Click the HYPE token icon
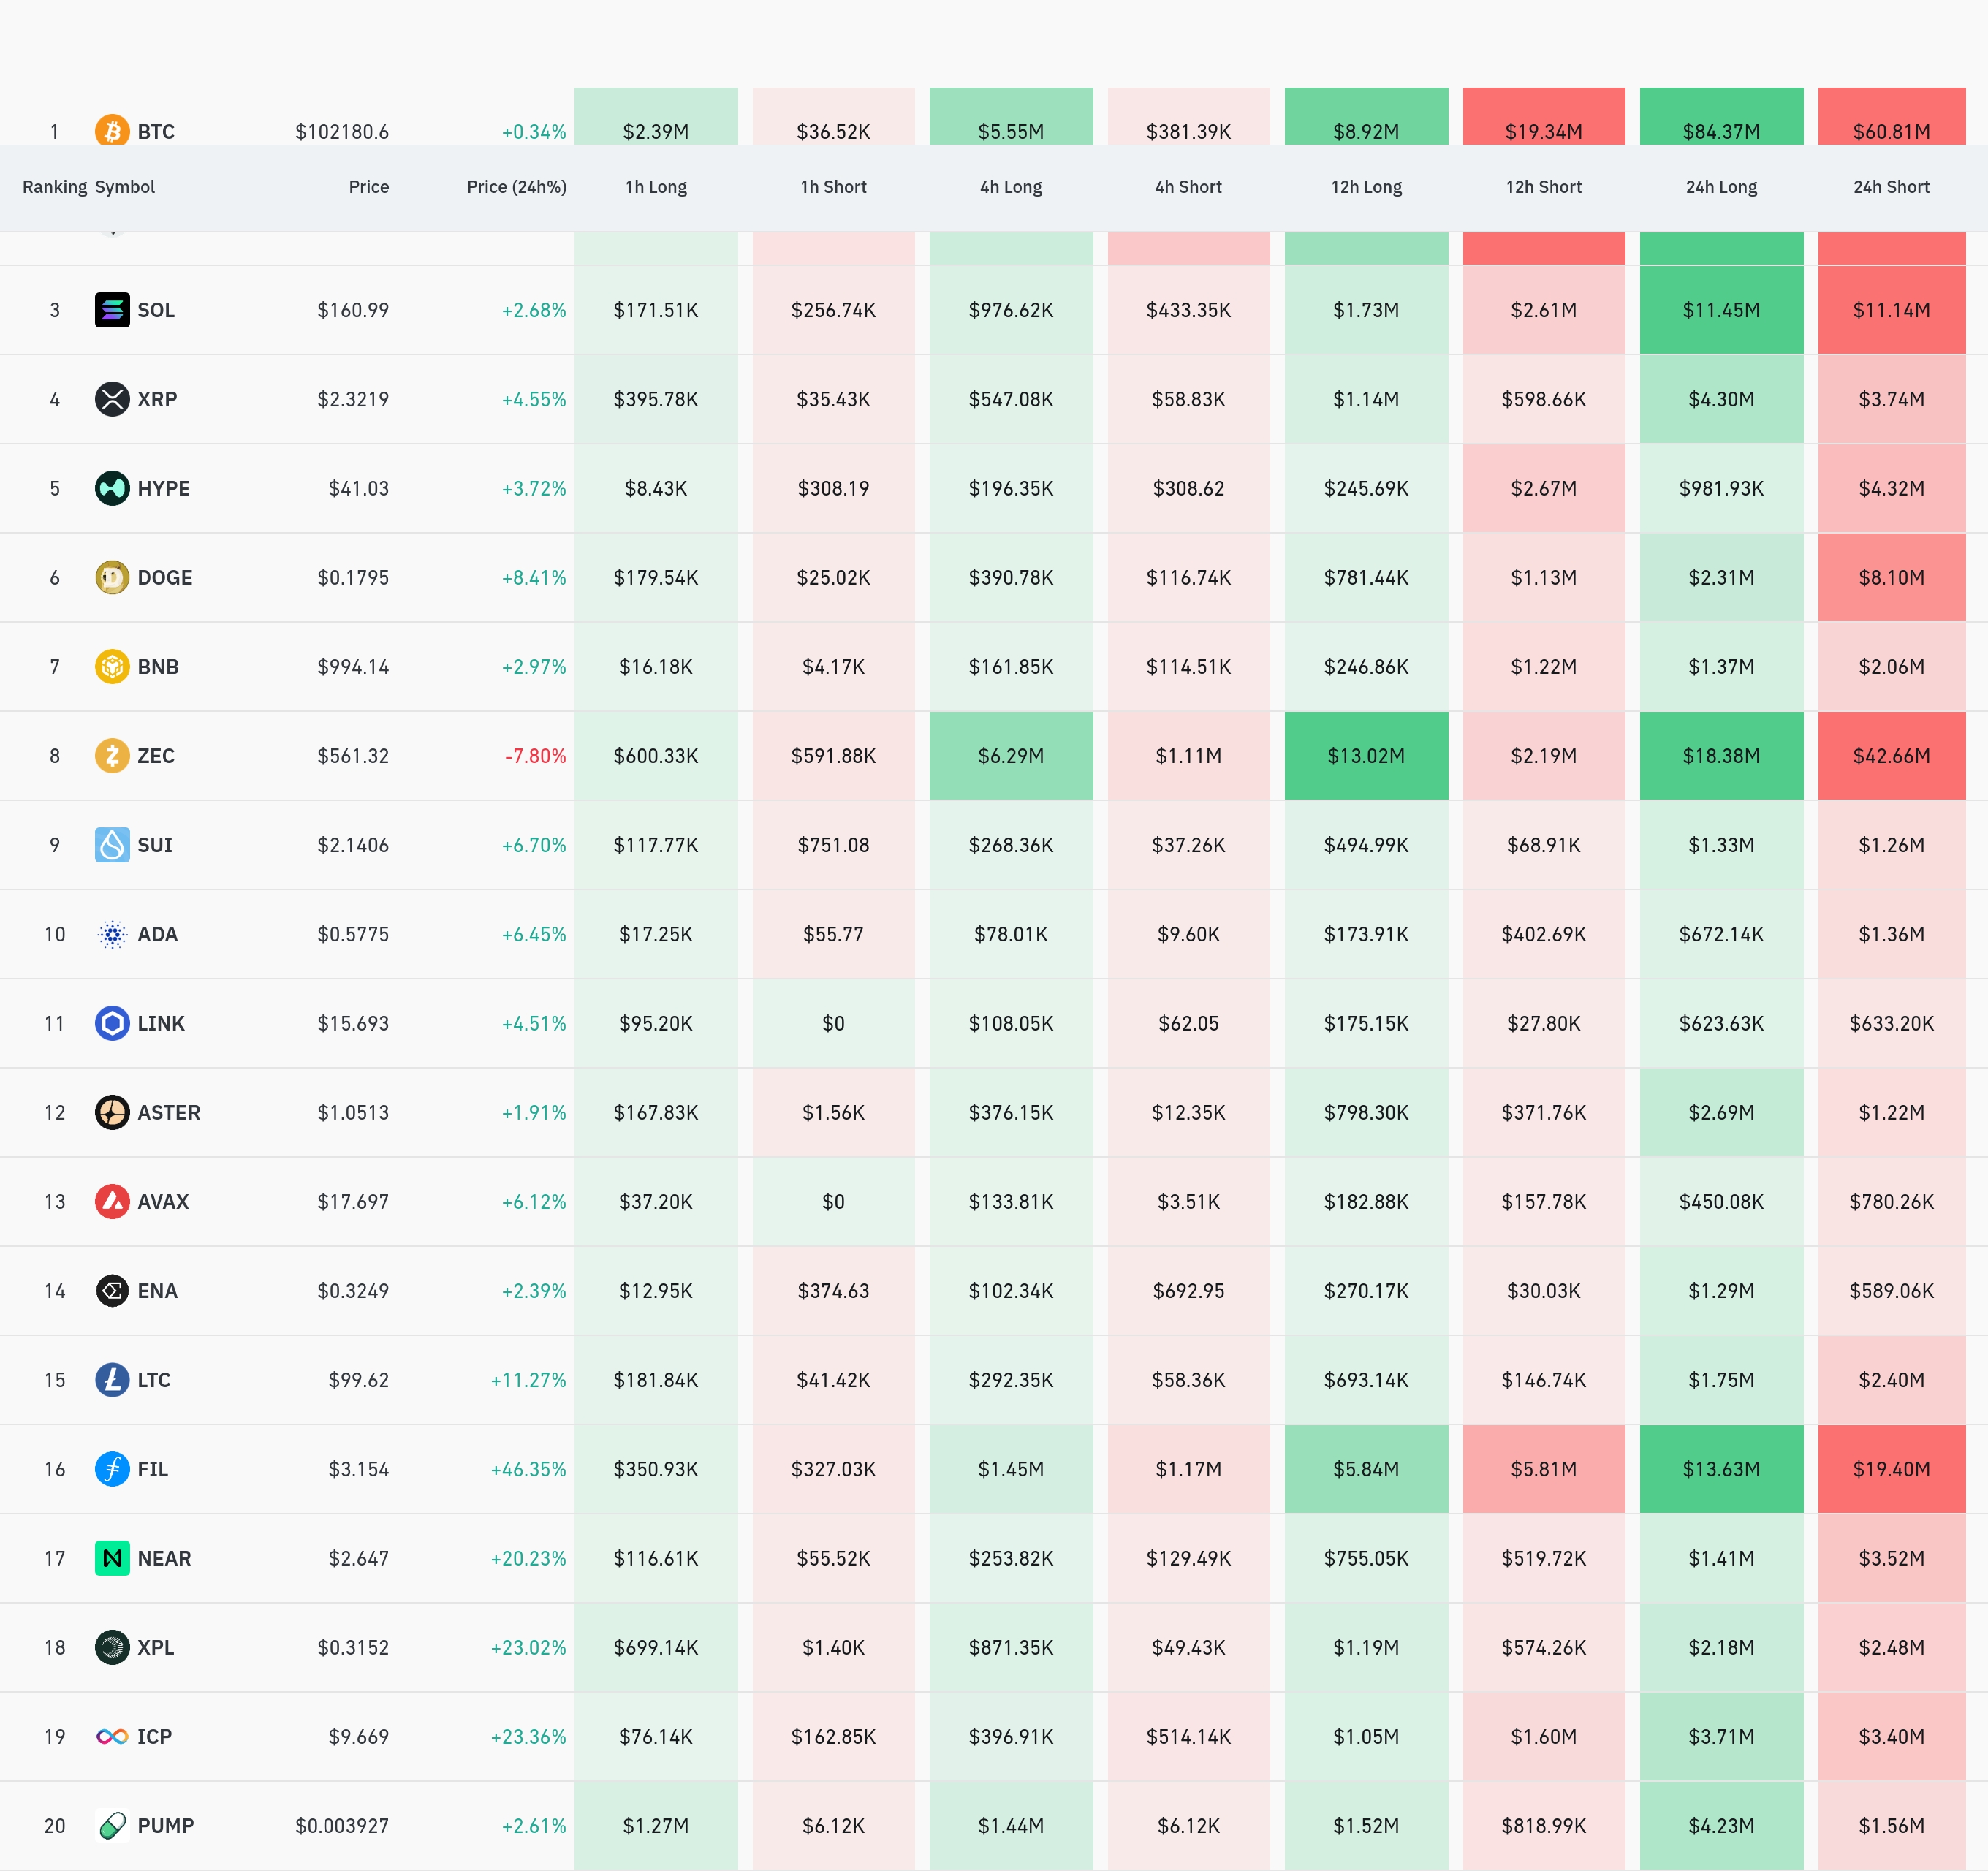 pyautogui.click(x=112, y=488)
